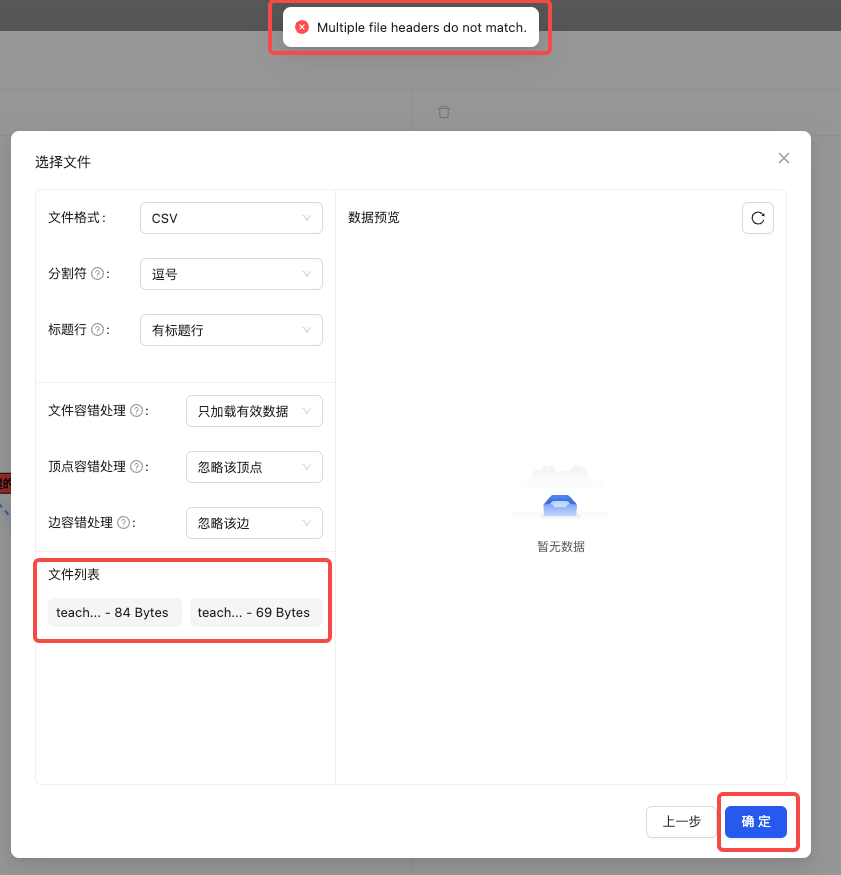
Task: Open the 标题行 help tooltip icon
Action: [x=97, y=330]
